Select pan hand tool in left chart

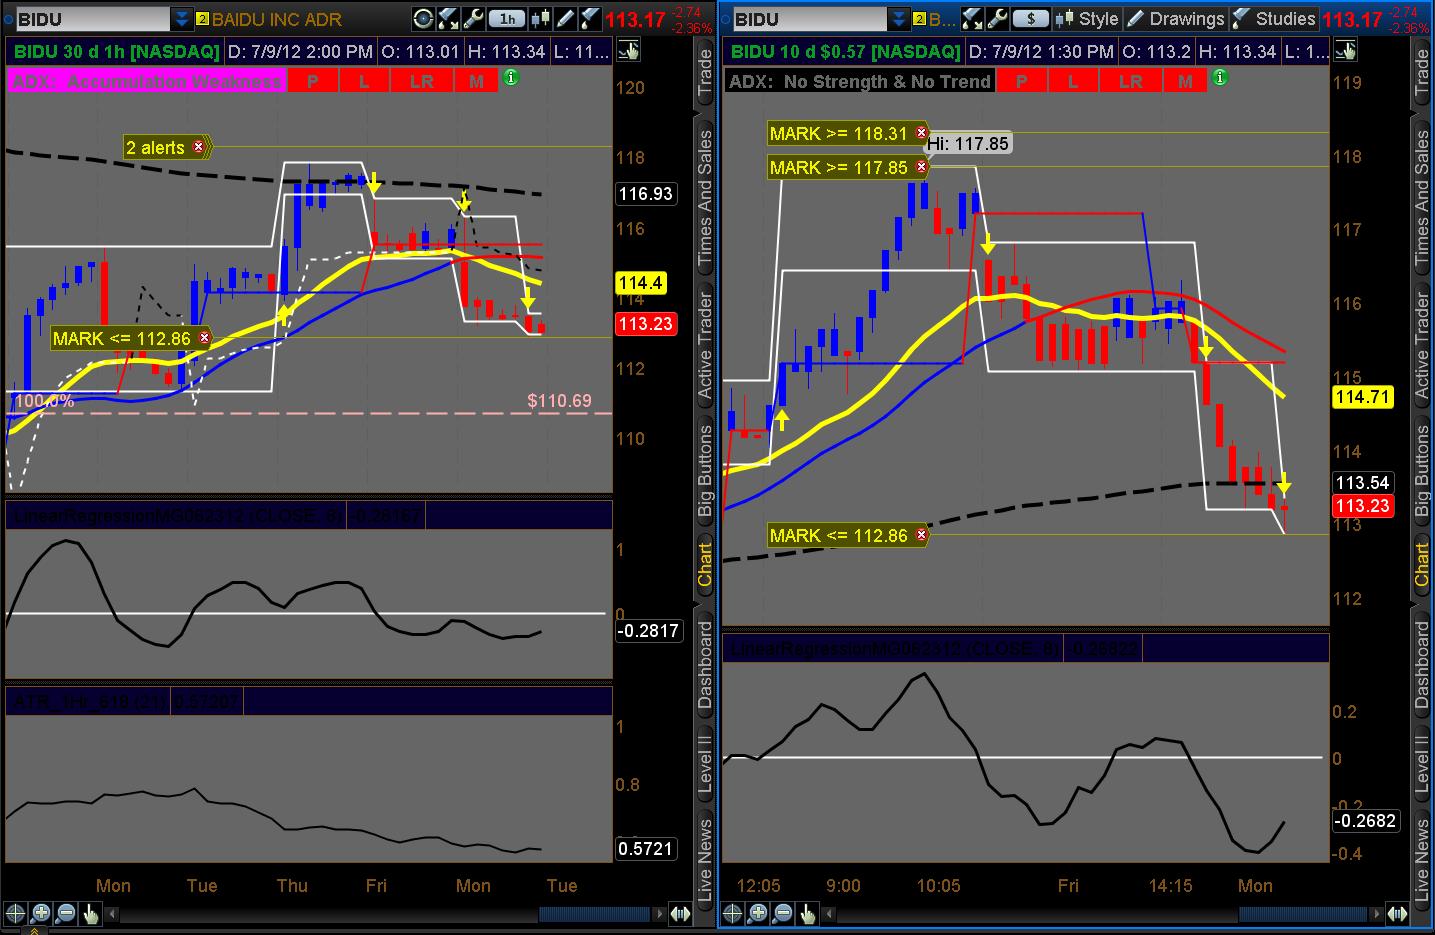click(90, 913)
